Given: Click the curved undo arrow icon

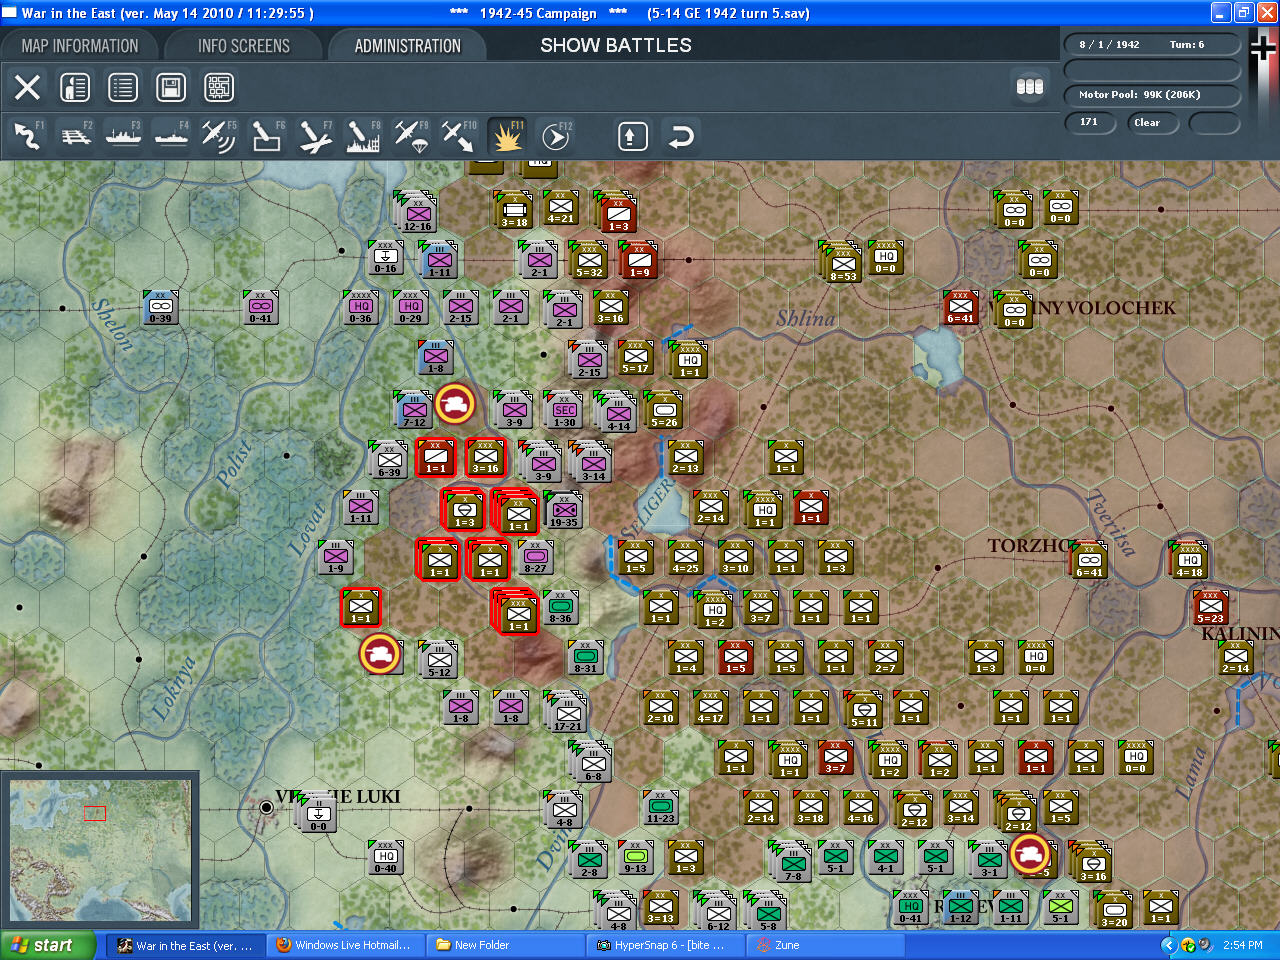Looking at the screenshot, I should point(681,136).
